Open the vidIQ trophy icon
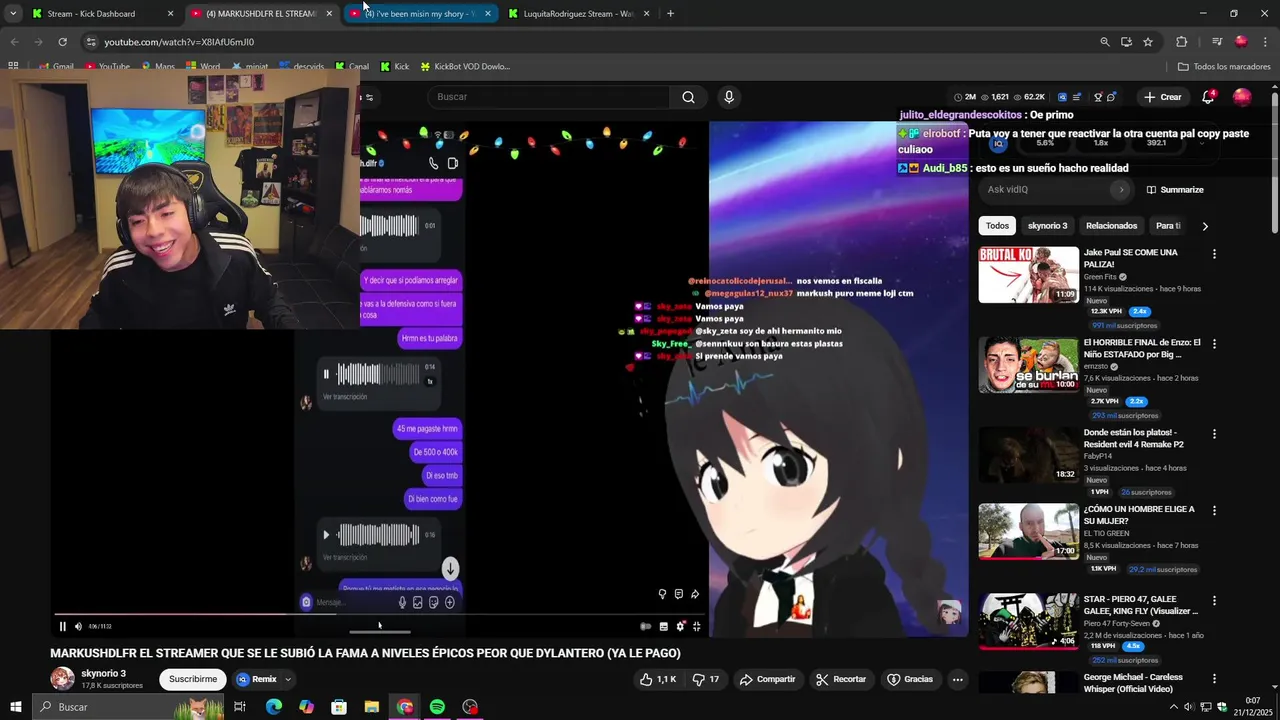This screenshot has width=1280, height=720. [x=1098, y=97]
